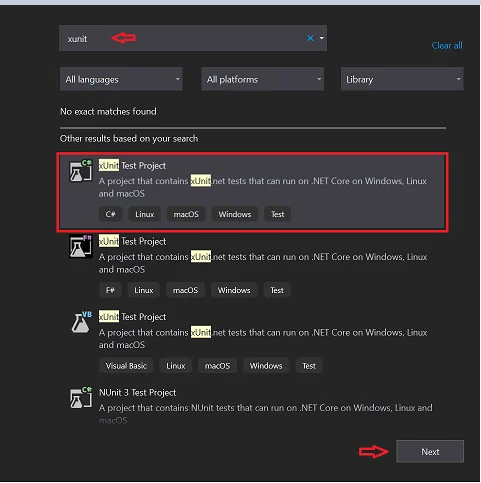Click the No exact matches found message
The image size is (481, 483).
(x=108, y=111)
